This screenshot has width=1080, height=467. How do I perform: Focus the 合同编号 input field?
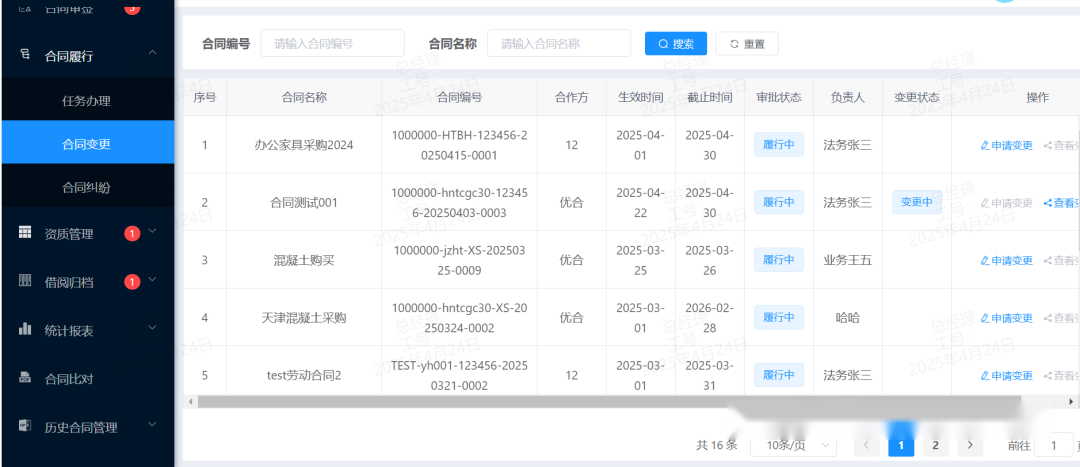tap(332, 44)
